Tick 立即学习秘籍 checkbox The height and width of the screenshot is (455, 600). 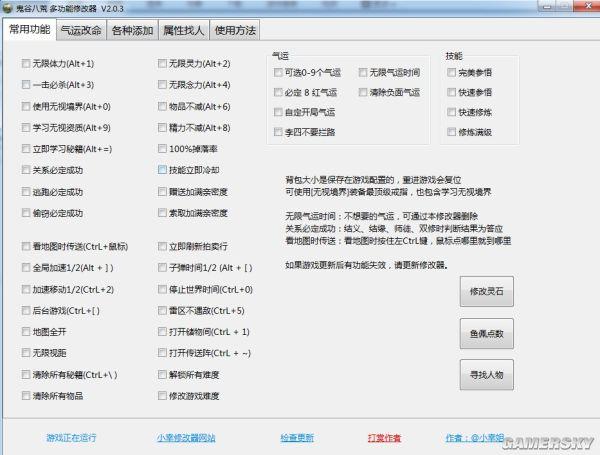pyautogui.click(x=26, y=149)
